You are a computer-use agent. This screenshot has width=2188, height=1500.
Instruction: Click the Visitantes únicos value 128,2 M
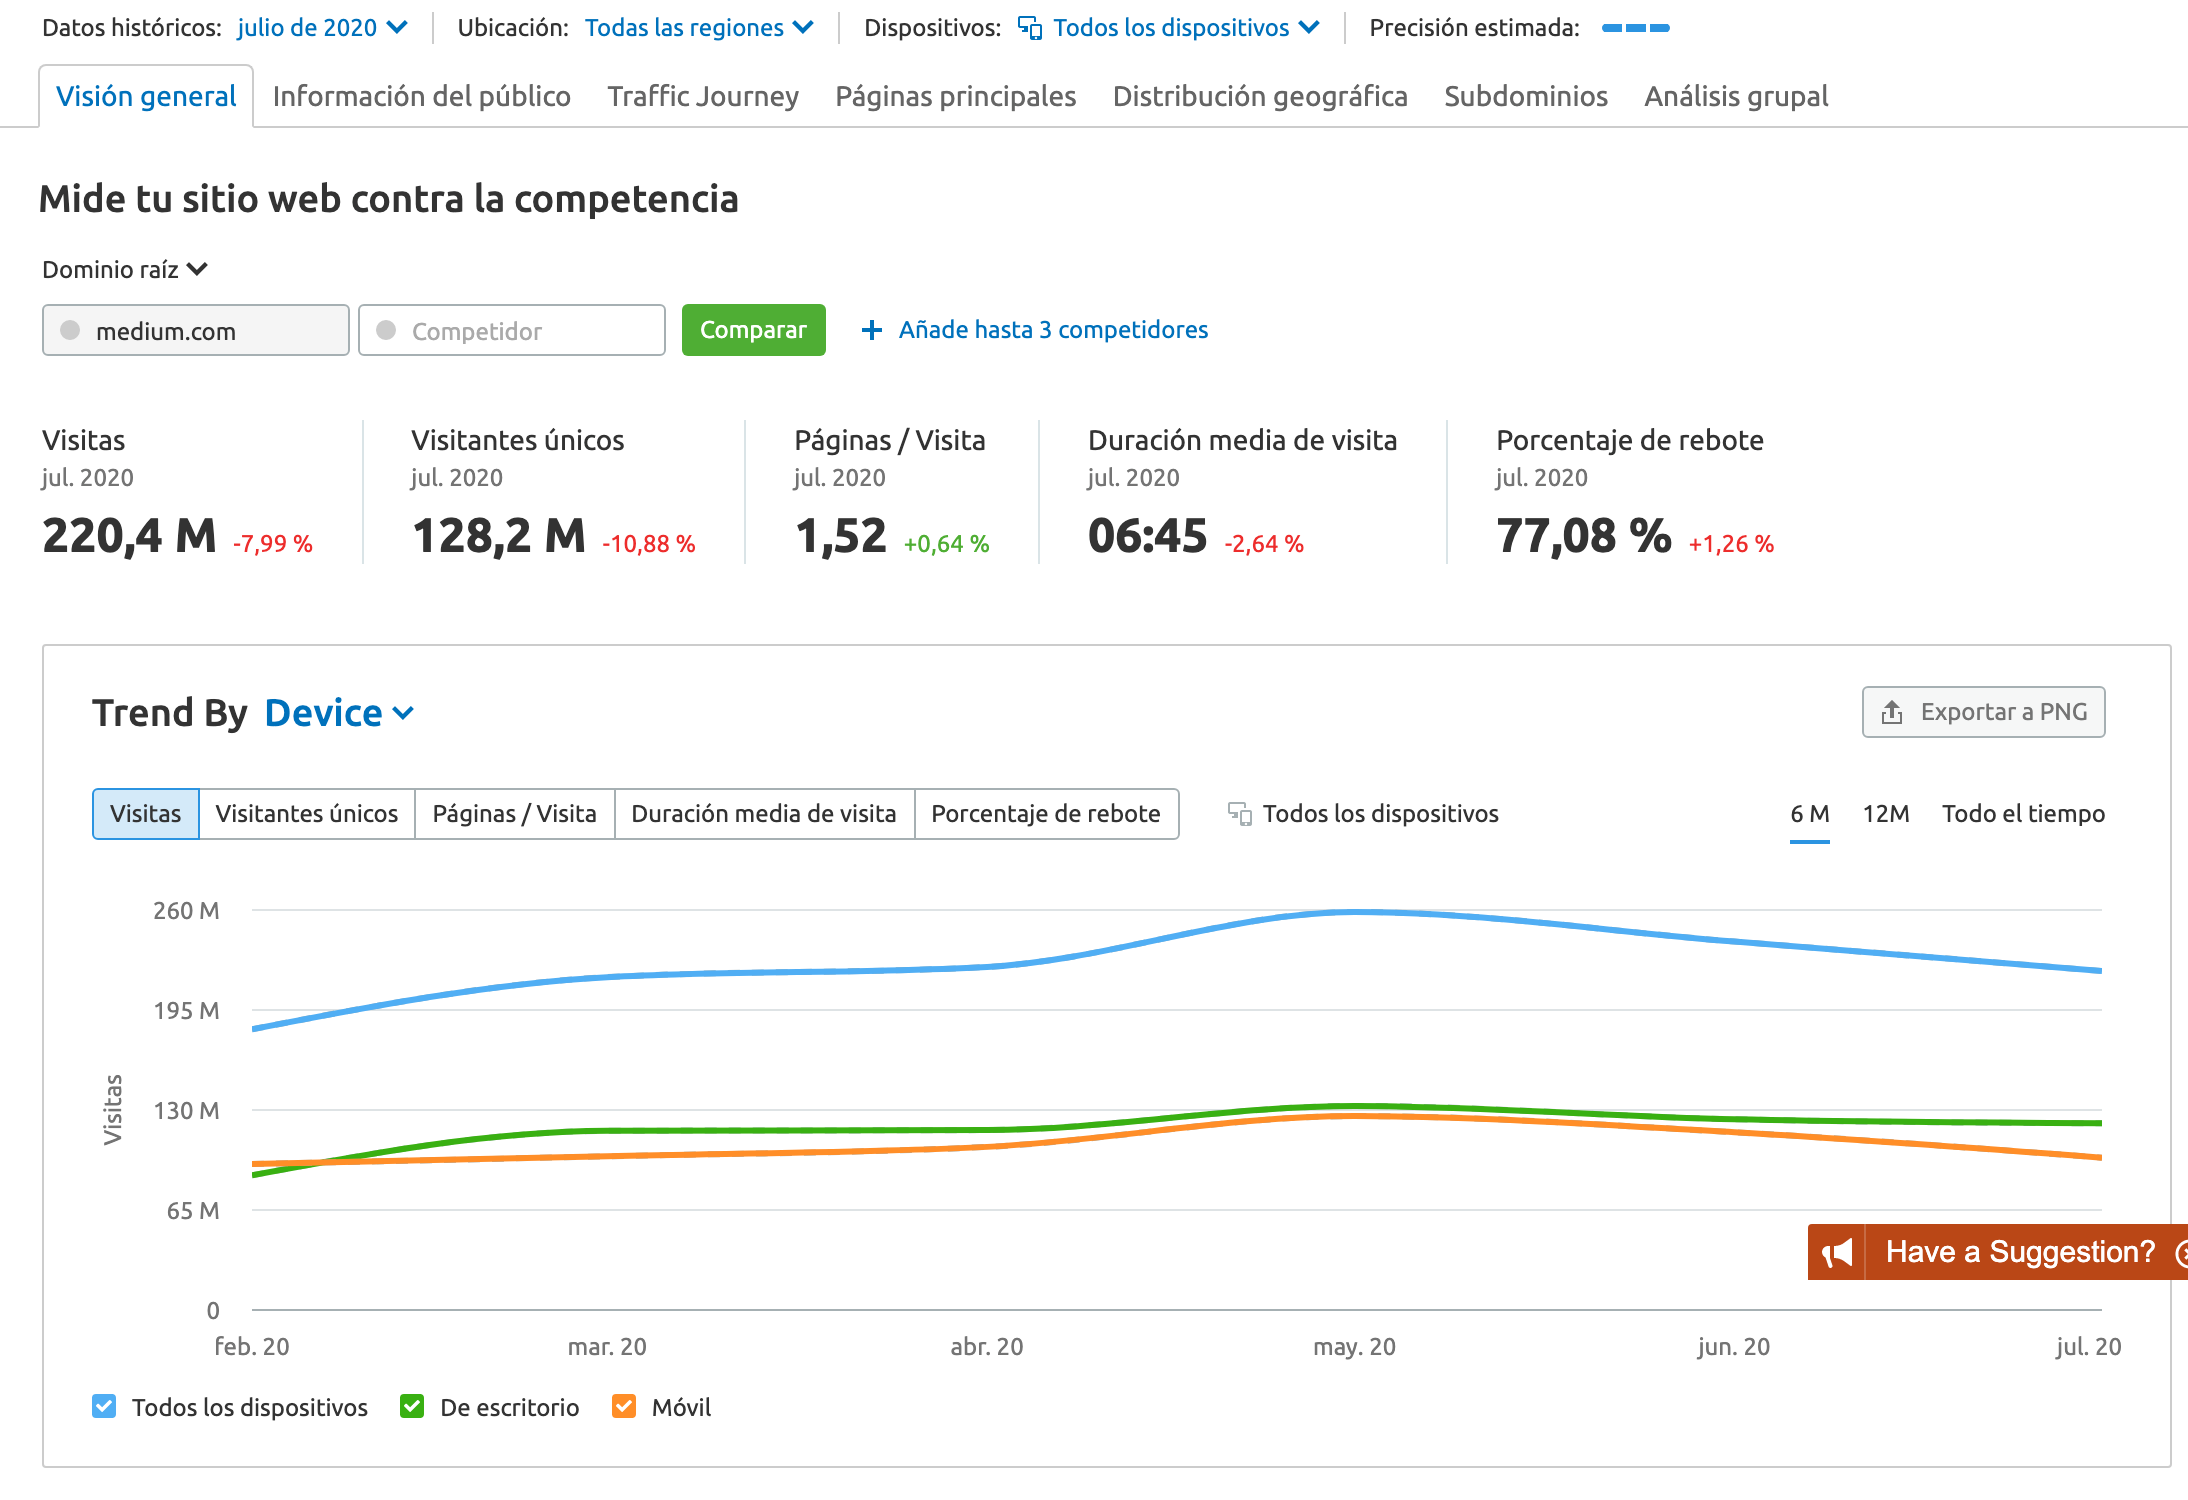pos(499,536)
